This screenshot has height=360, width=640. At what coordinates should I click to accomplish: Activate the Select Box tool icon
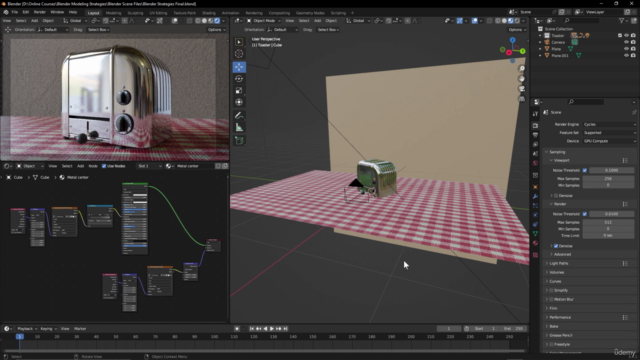239,42
